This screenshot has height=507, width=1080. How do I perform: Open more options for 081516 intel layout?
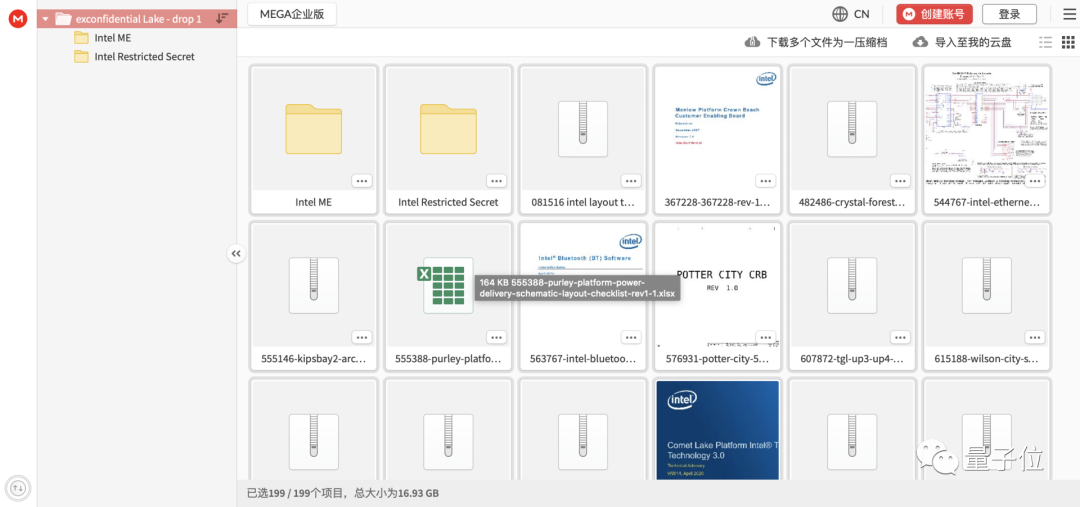coord(631,180)
